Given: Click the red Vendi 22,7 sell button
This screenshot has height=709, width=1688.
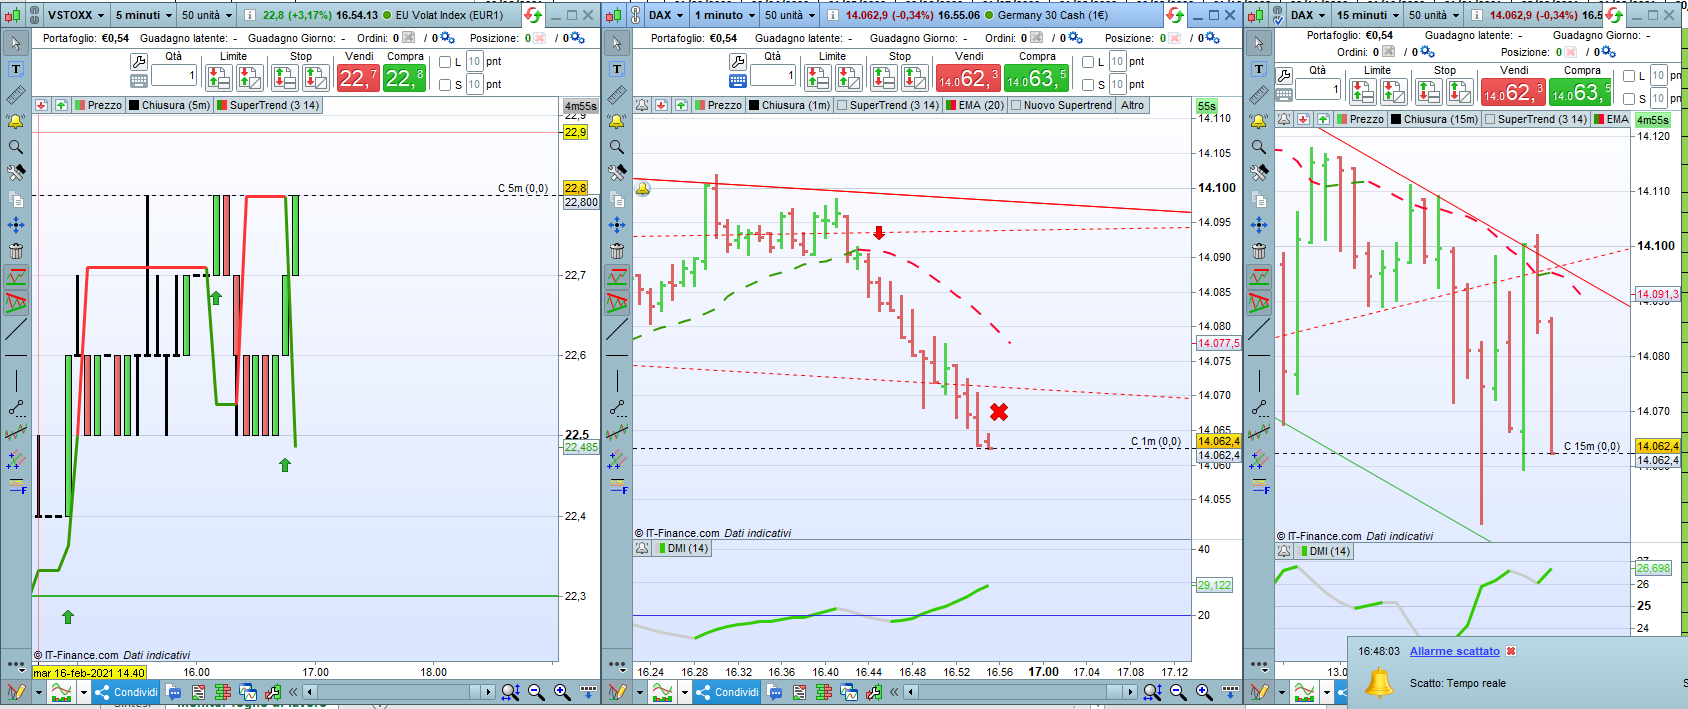Looking at the screenshot, I should click(x=358, y=77).
